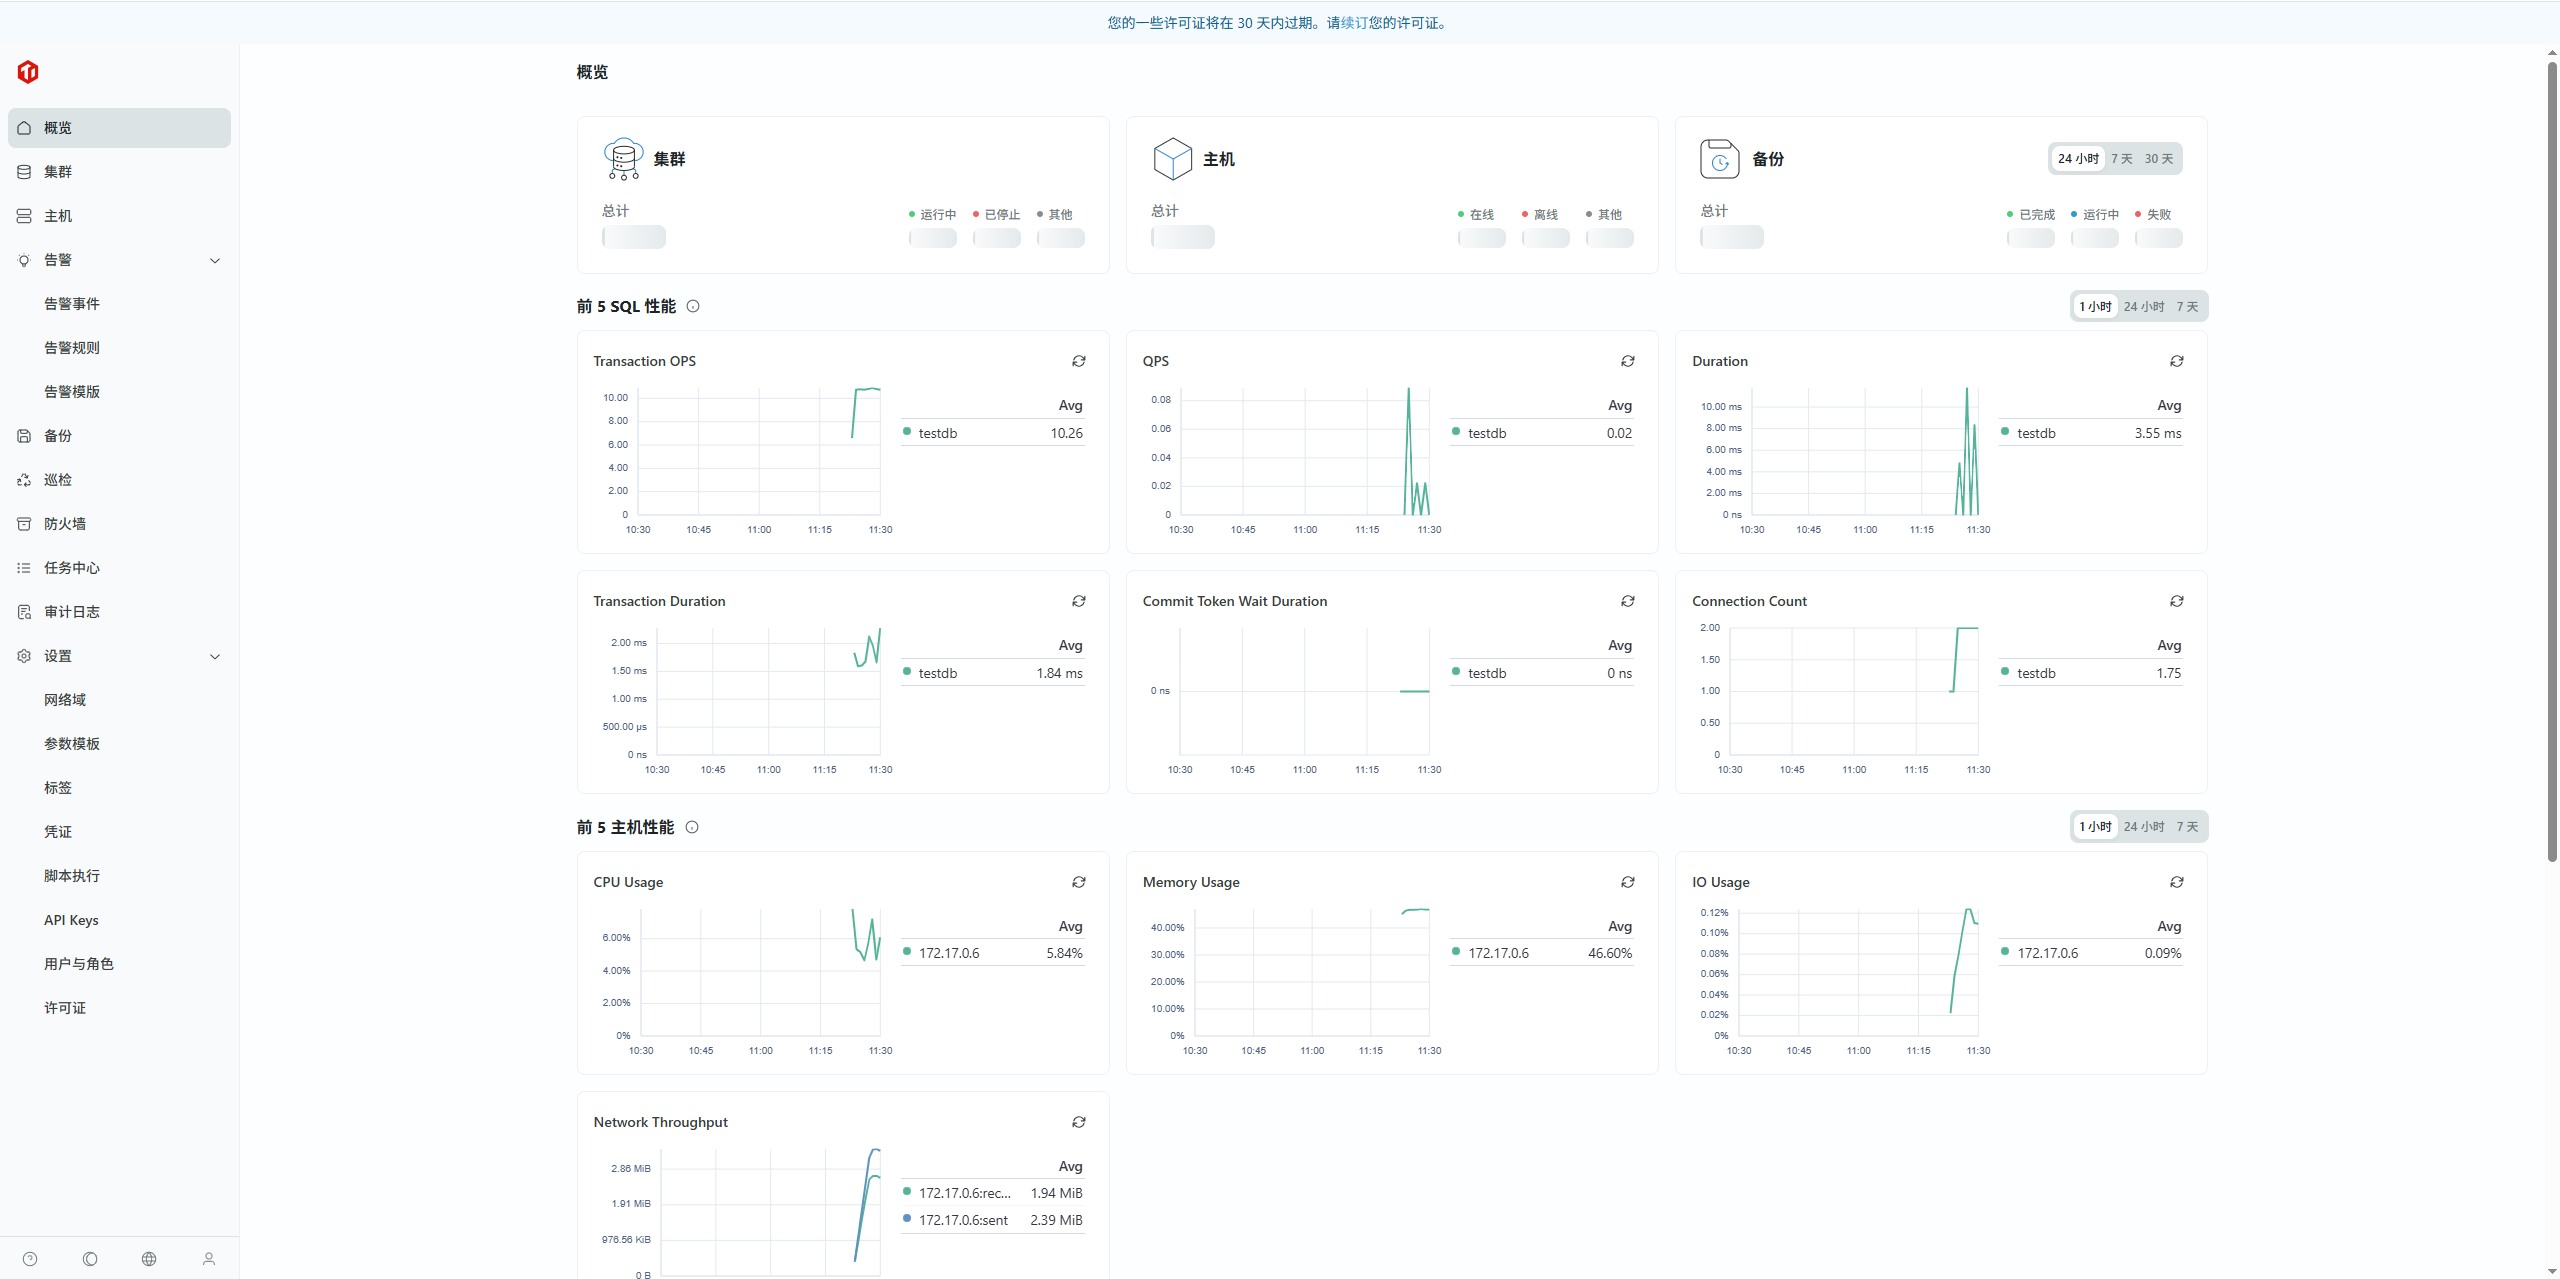
Task: Click the QPS chart refresh icon
Action: [x=1627, y=361]
